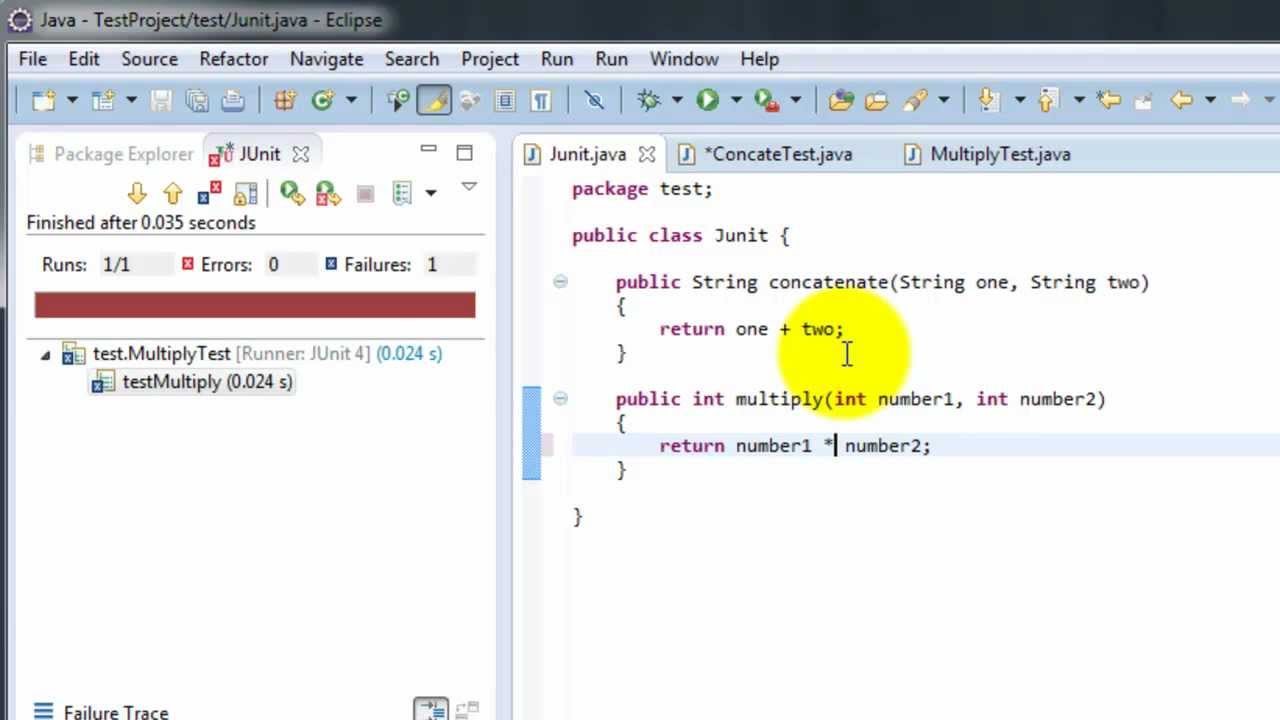Image resolution: width=1280 pixels, height=720 pixels.
Task: Open the Edit menu
Action: (x=84, y=59)
